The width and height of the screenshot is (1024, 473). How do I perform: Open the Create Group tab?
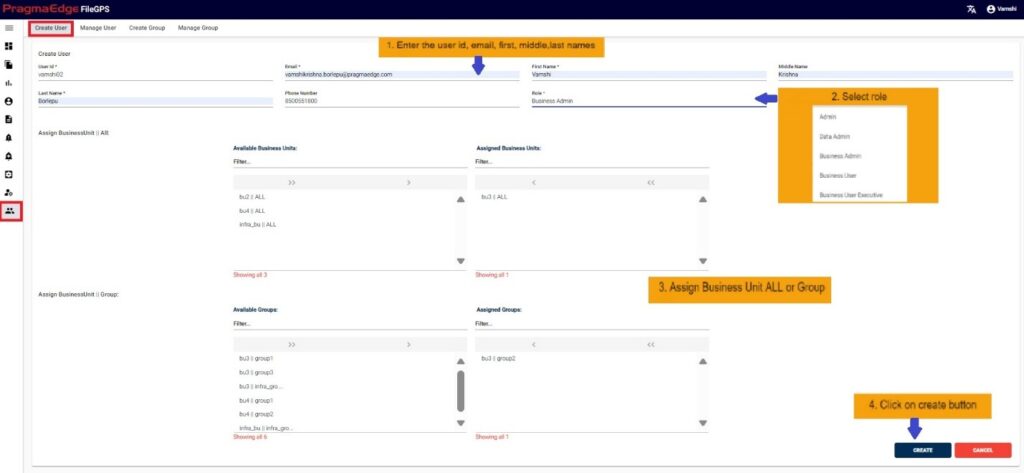[x=147, y=28]
